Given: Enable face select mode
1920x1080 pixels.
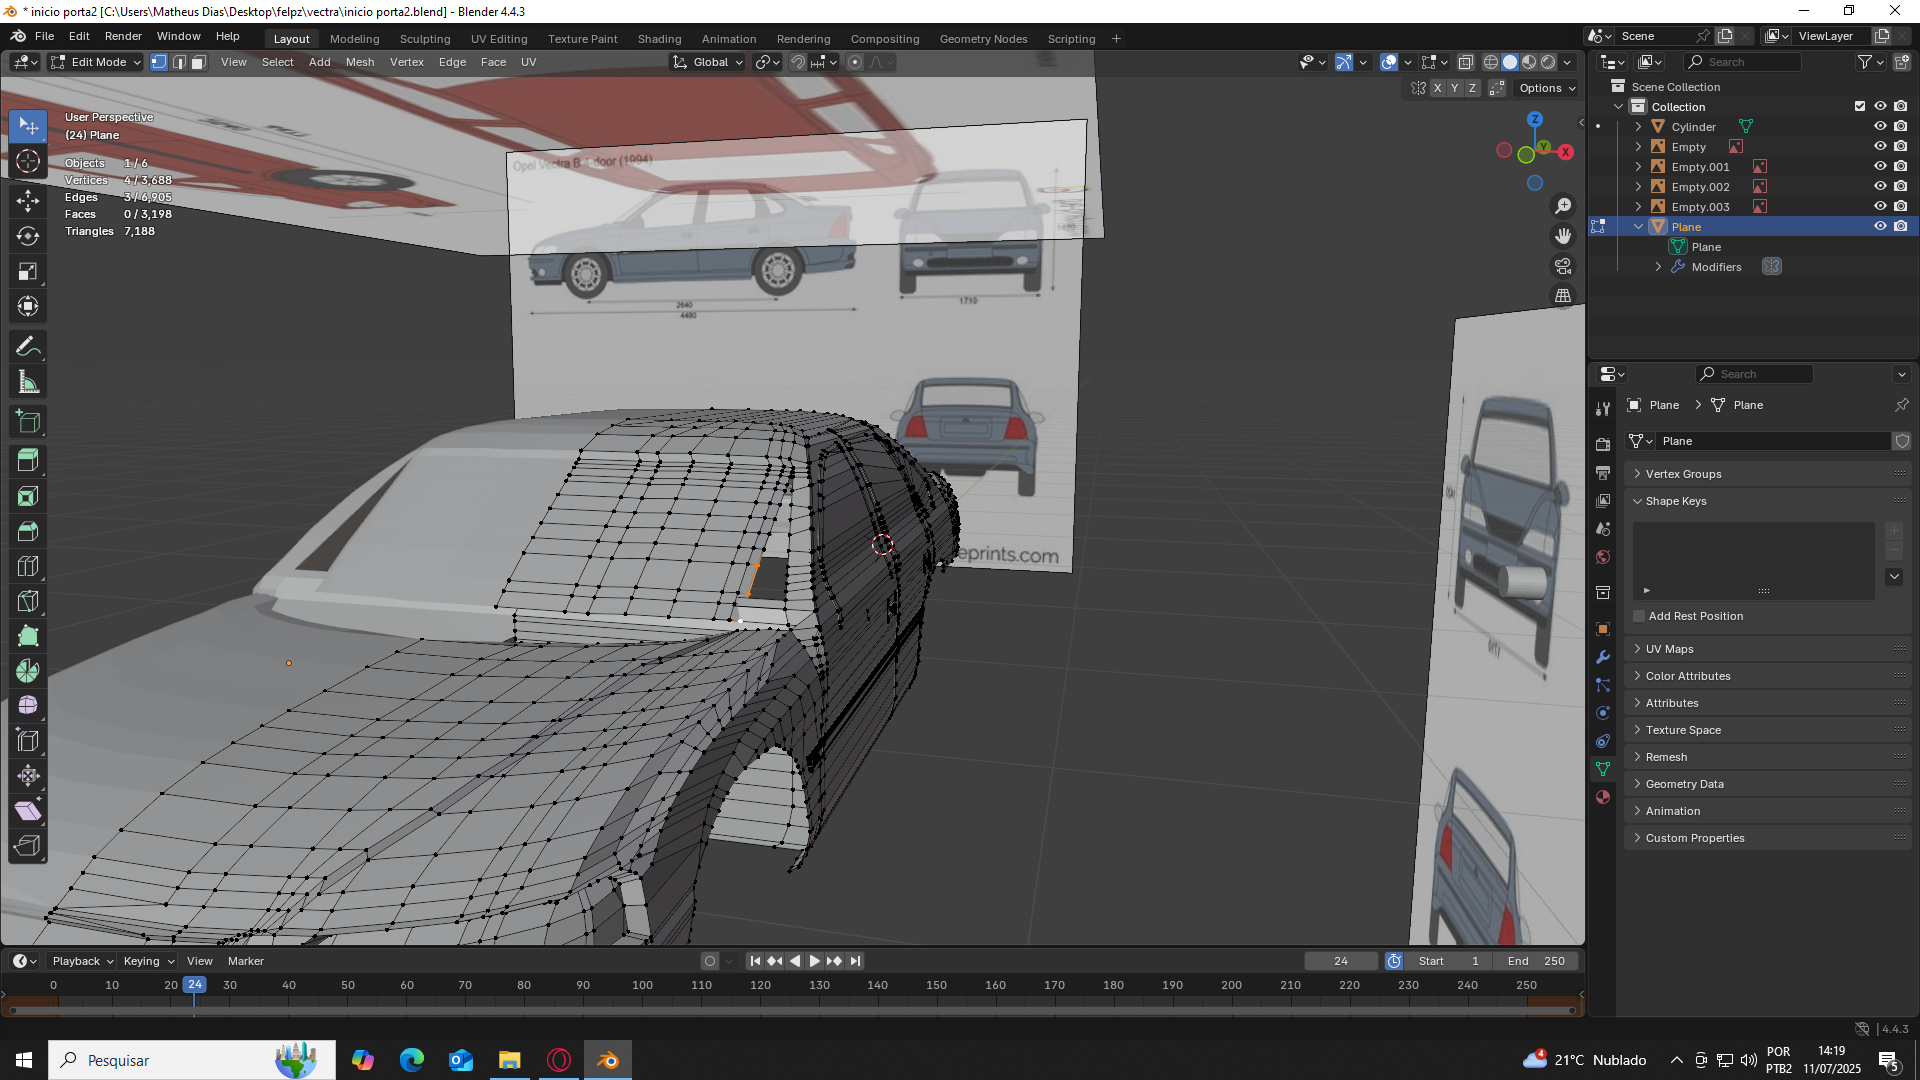Looking at the screenshot, I should (x=199, y=62).
